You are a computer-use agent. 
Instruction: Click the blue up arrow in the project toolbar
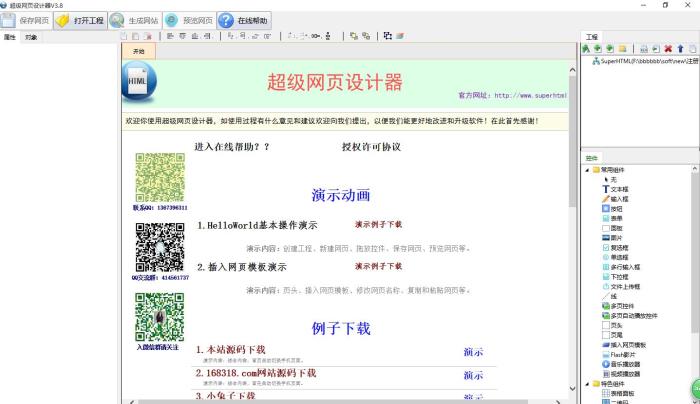(x=680, y=49)
